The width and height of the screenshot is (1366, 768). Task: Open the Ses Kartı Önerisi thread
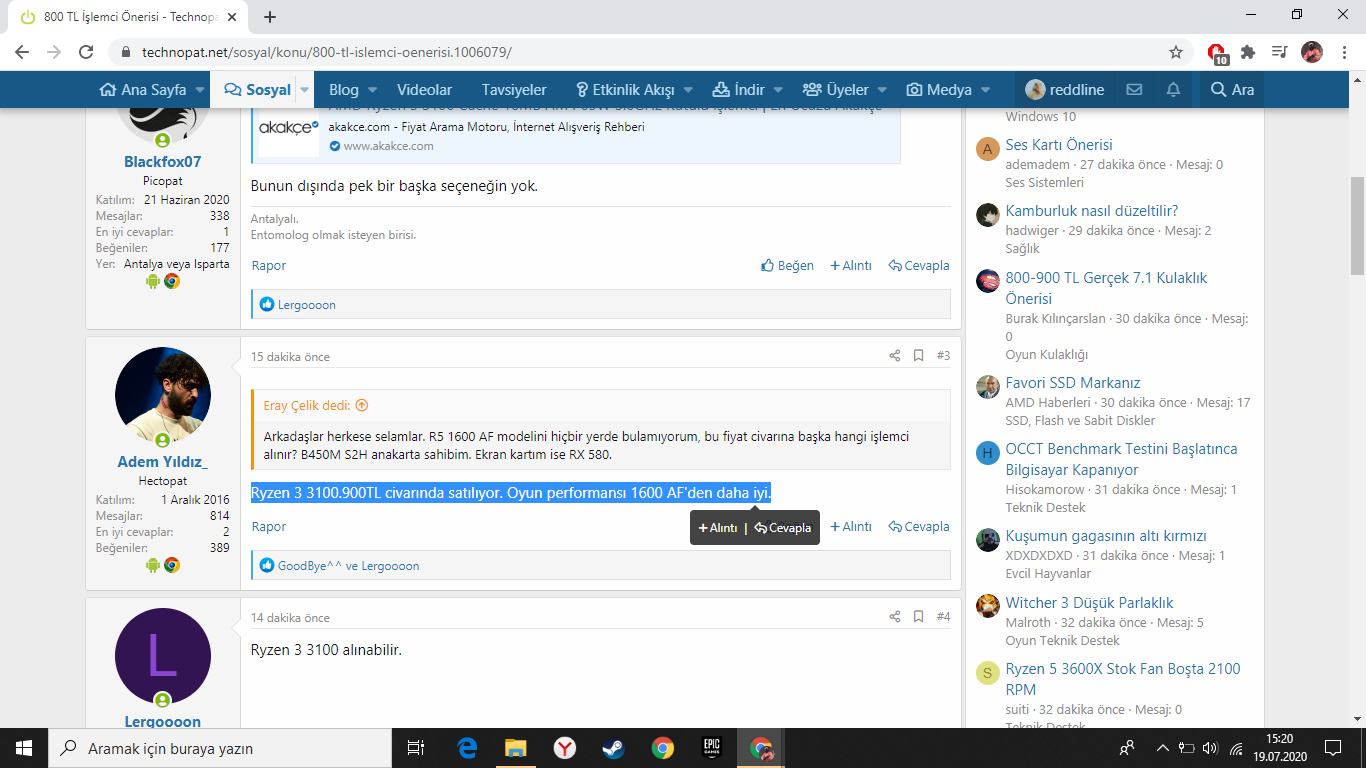(1059, 145)
